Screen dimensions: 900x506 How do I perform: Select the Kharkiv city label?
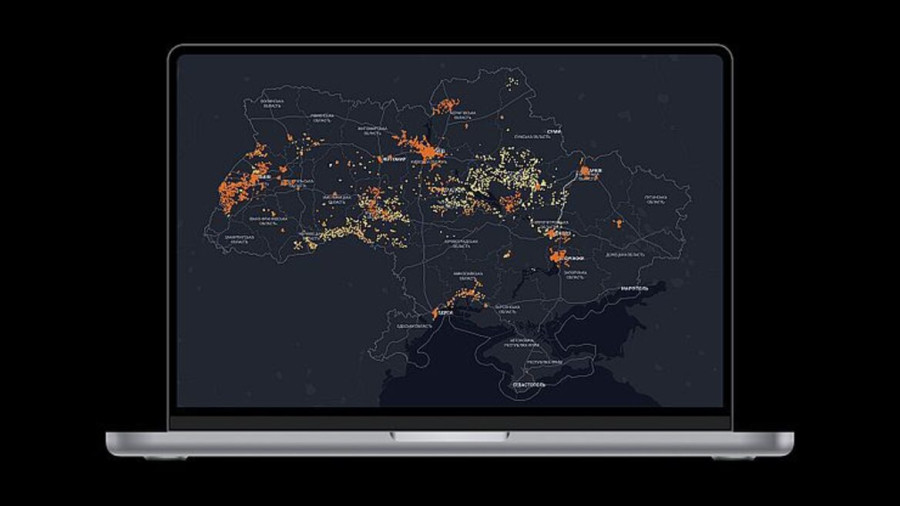(x=594, y=171)
